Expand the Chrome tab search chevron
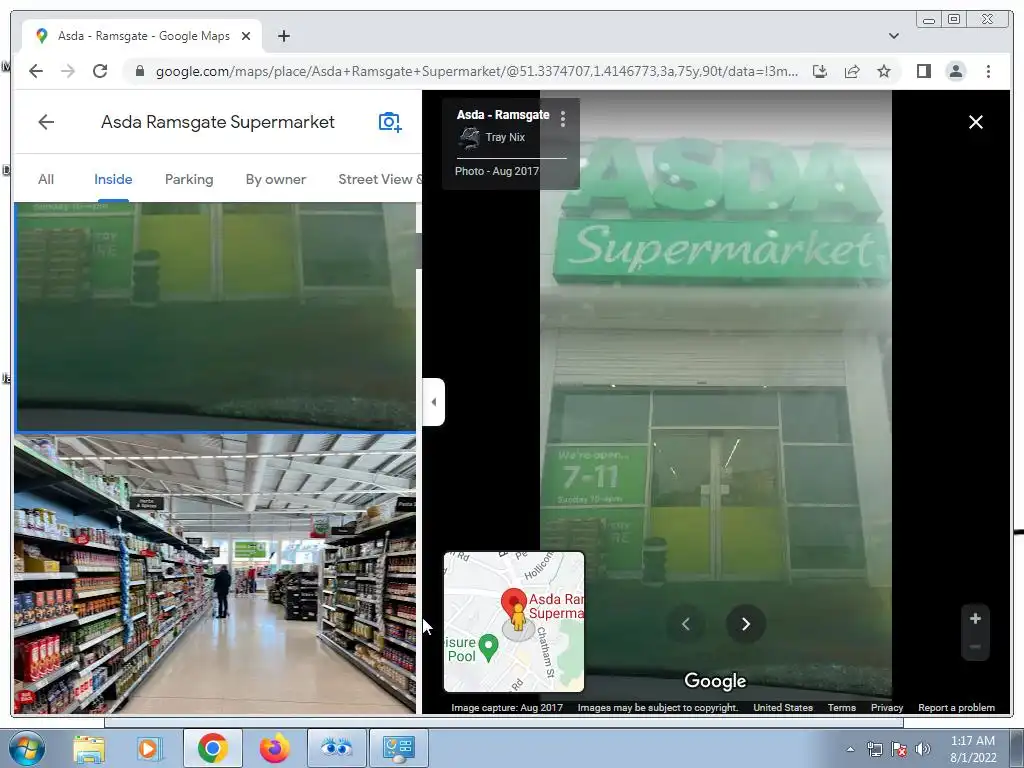Viewport: 1024px width, 768px height. [x=893, y=36]
